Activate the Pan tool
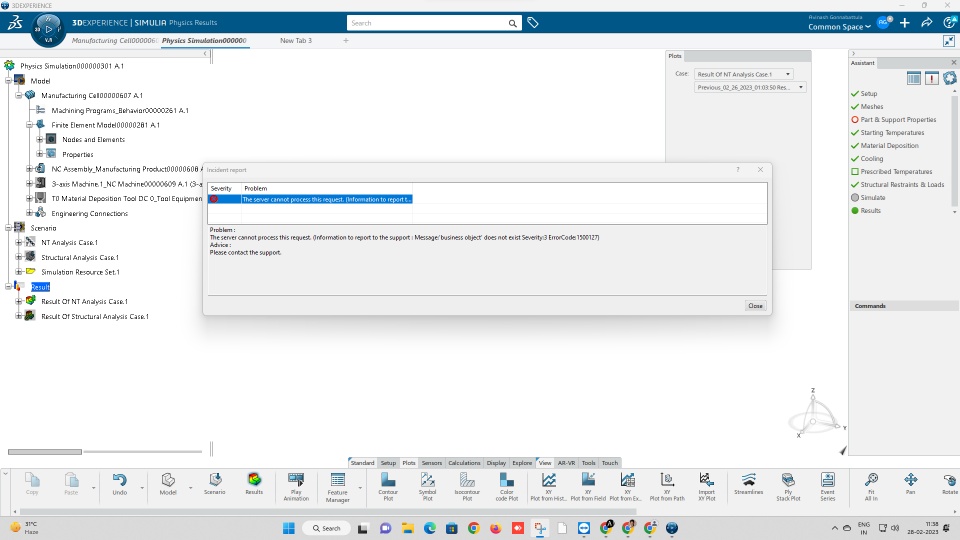960x540 pixels. coord(910,484)
